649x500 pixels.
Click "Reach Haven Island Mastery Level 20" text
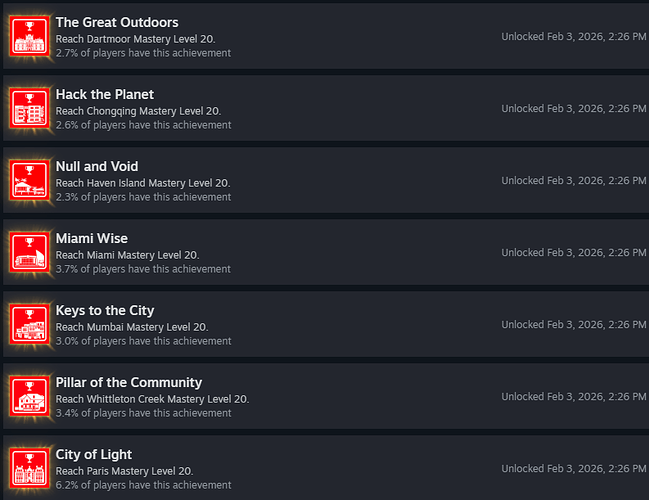[x=143, y=183]
